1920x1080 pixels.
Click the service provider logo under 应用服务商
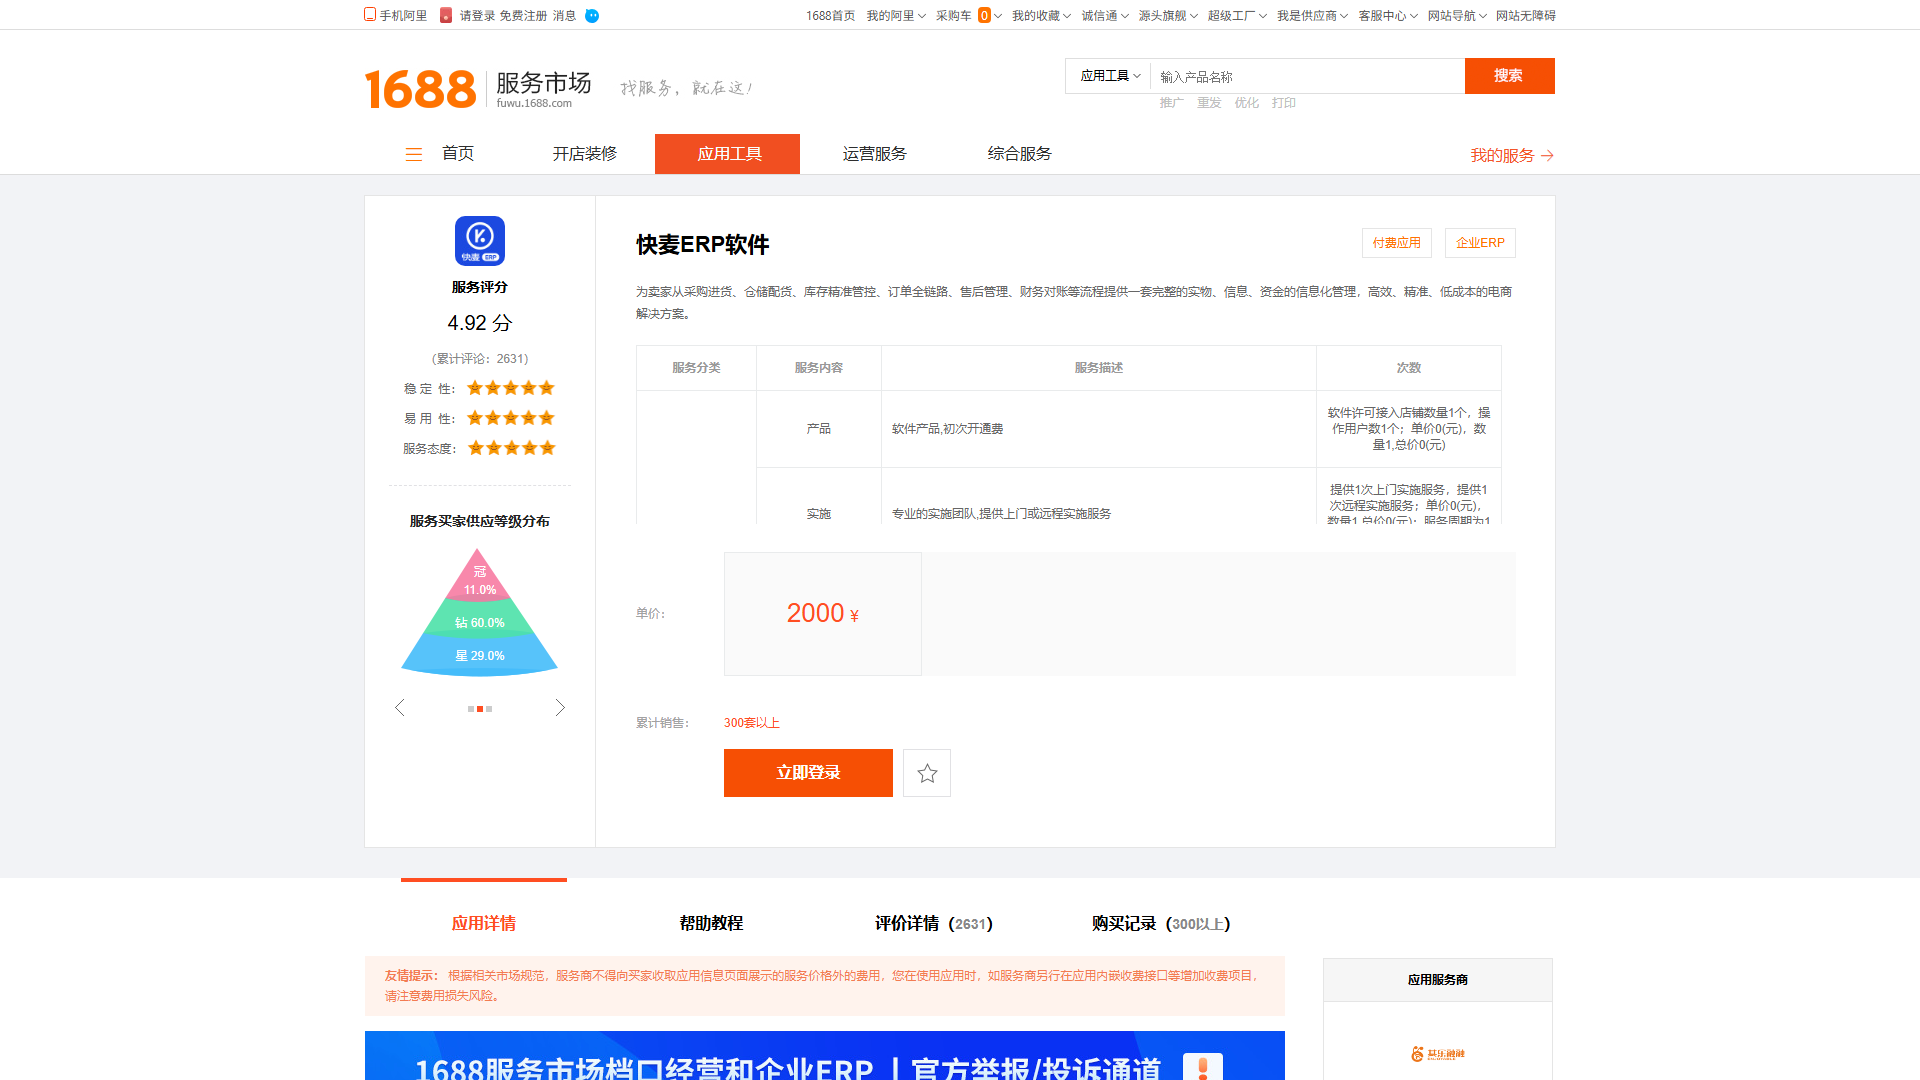[x=1438, y=1053]
